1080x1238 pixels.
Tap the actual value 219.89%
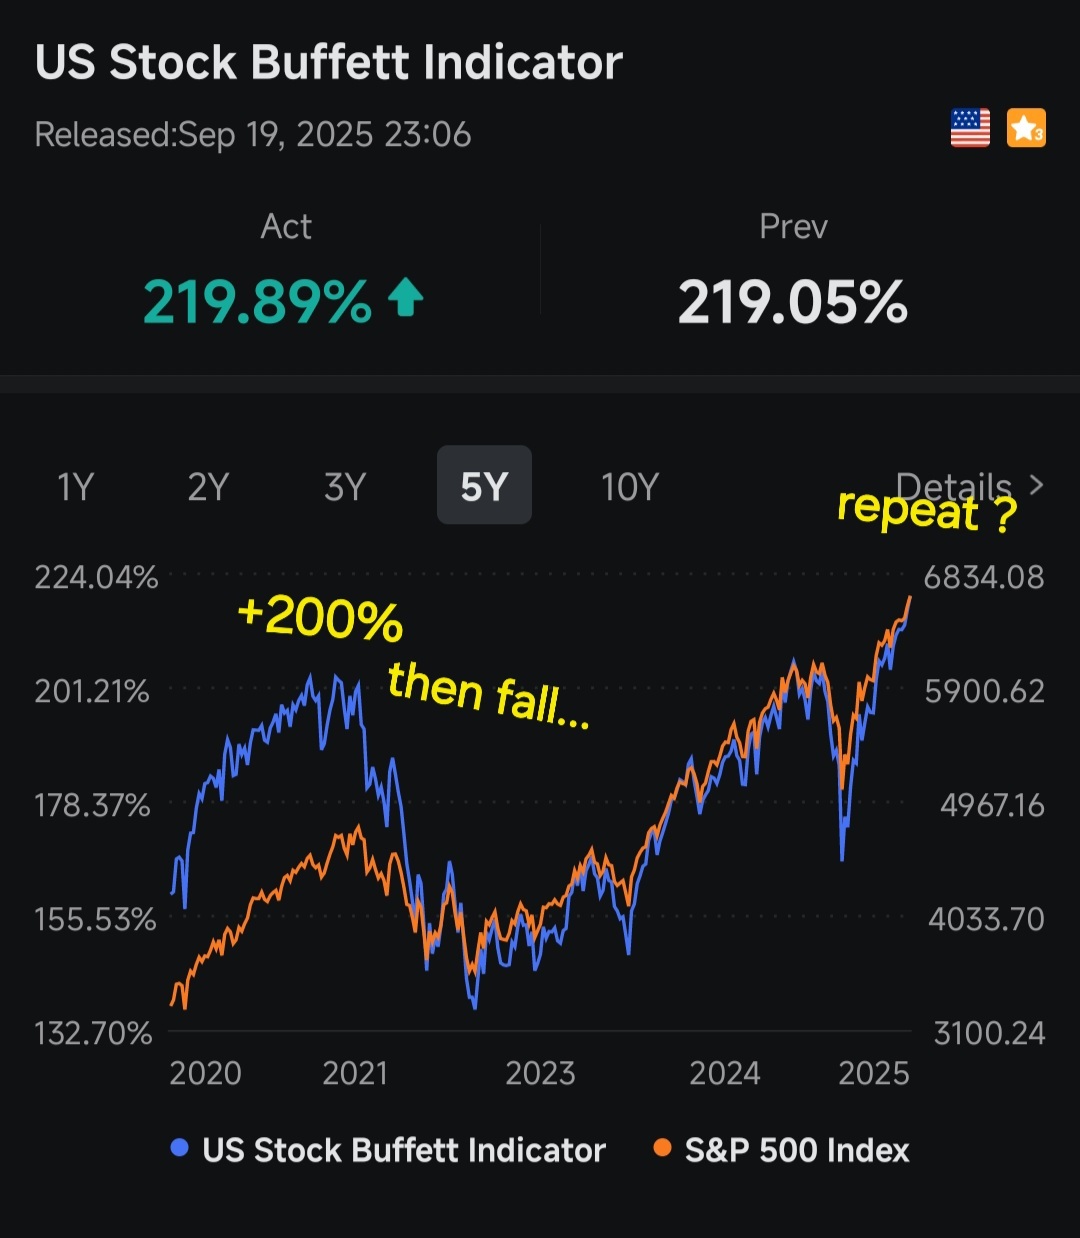[x=257, y=302]
